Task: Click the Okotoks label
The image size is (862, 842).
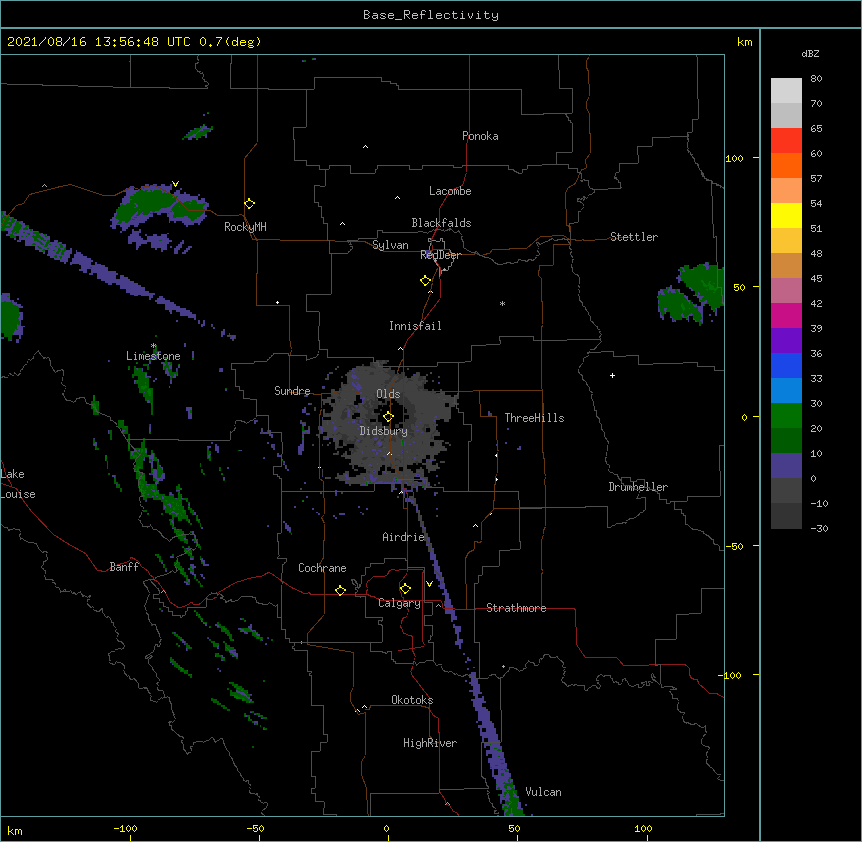Action: (x=412, y=700)
